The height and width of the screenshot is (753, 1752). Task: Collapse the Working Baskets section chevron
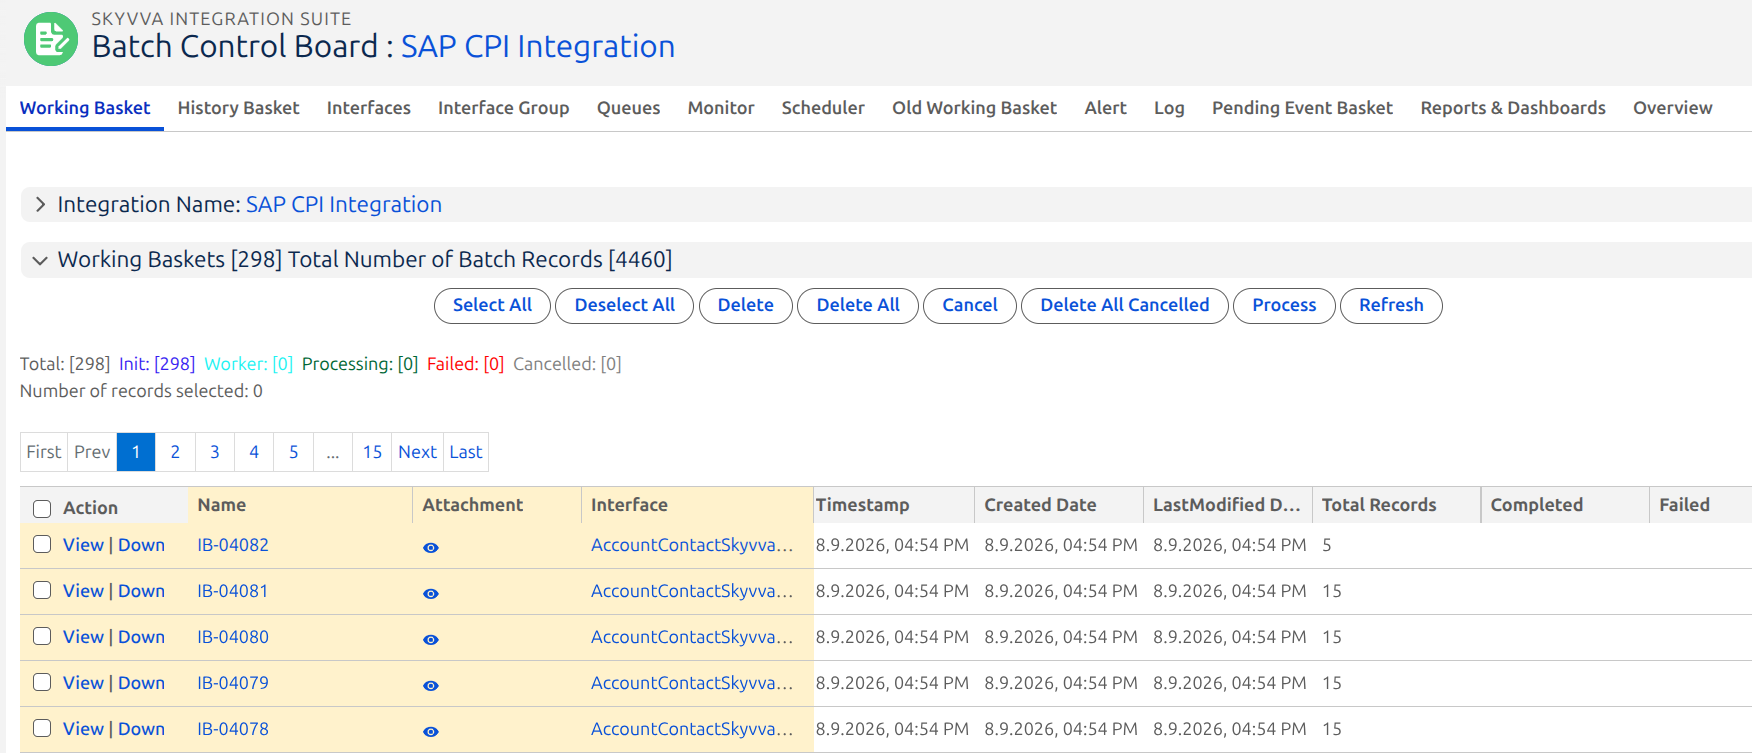click(40, 260)
